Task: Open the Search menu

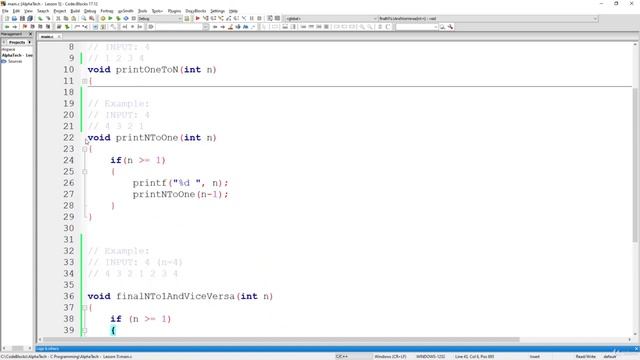Action: click(43, 11)
